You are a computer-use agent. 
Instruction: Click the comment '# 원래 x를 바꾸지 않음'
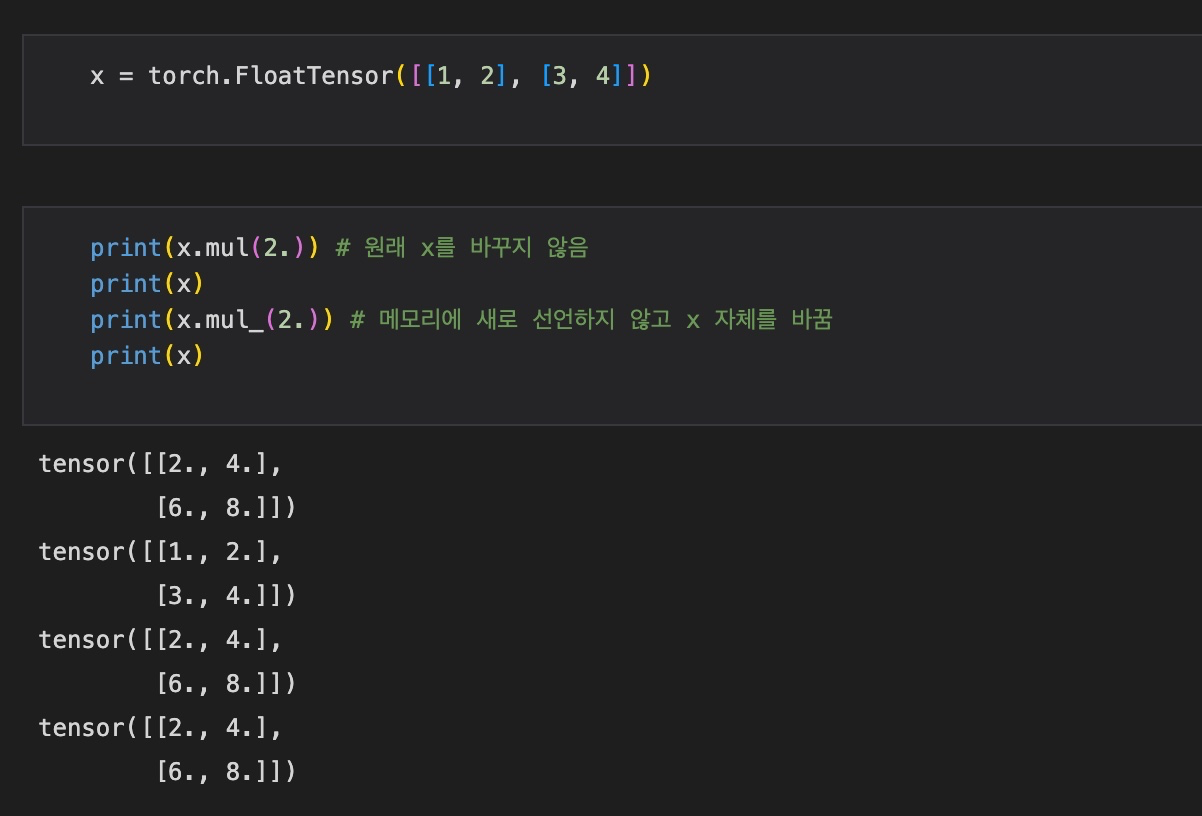[x=462, y=248]
